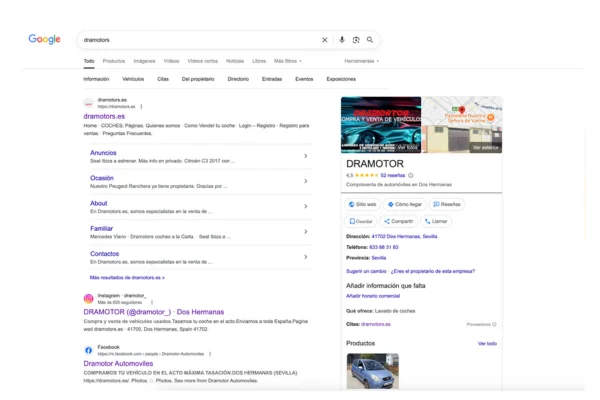
Task: Select the Exposiciones filter chip
Action: coord(341,79)
